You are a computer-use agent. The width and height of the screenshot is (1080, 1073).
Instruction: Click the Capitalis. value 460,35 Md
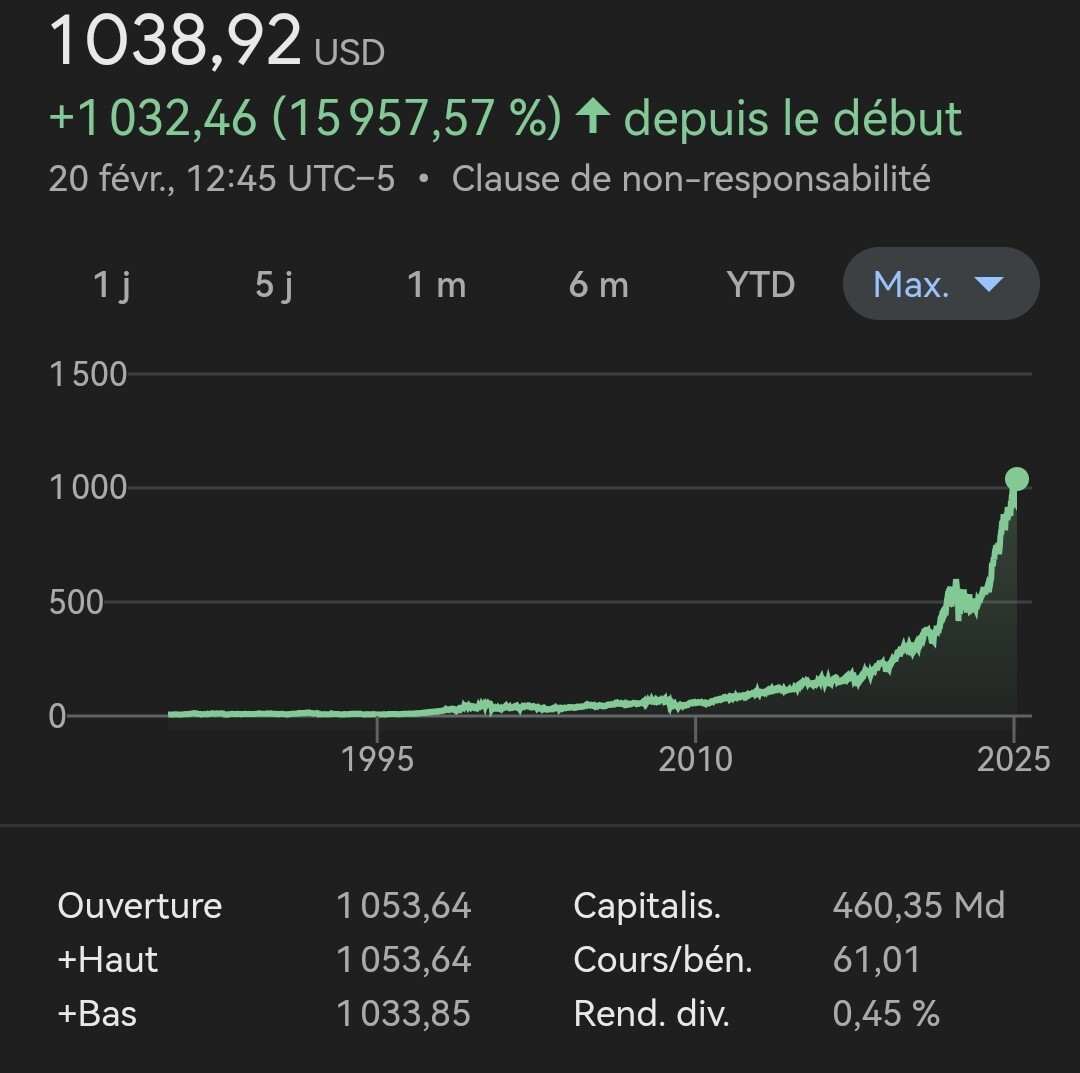pos(919,906)
